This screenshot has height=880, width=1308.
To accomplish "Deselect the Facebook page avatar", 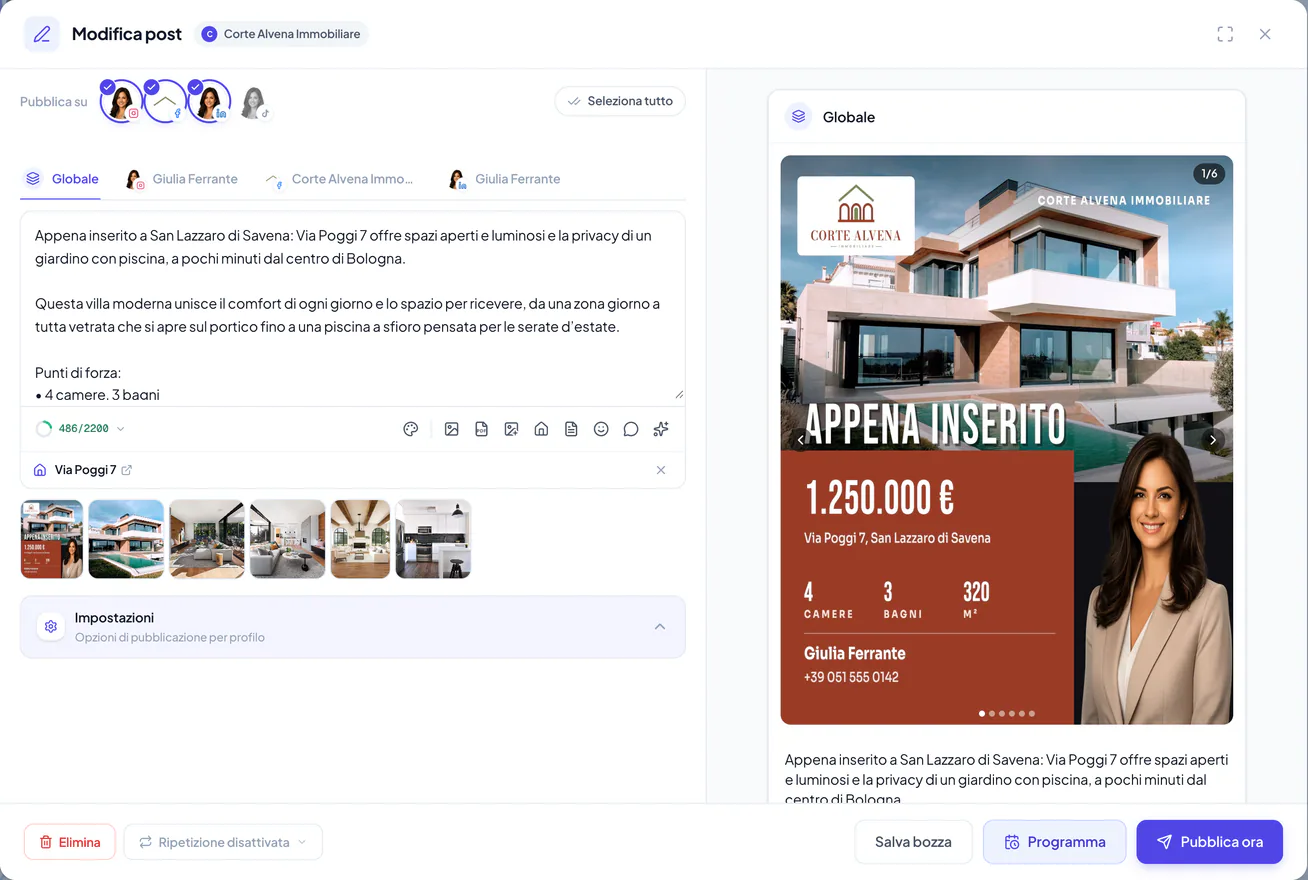I will coord(165,101).
